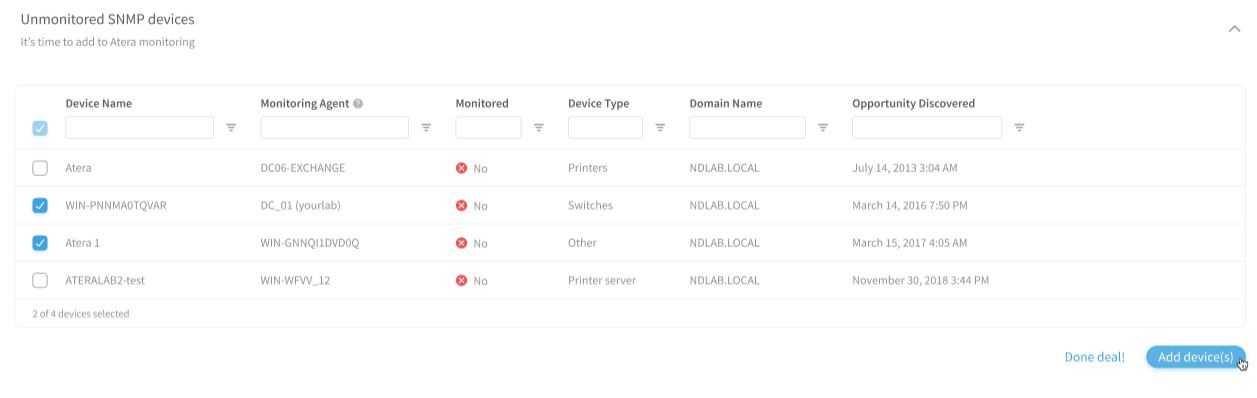This screenshot has width=1257, height=398.
Task: Sort by the Device Name column header
Action: 98,103
